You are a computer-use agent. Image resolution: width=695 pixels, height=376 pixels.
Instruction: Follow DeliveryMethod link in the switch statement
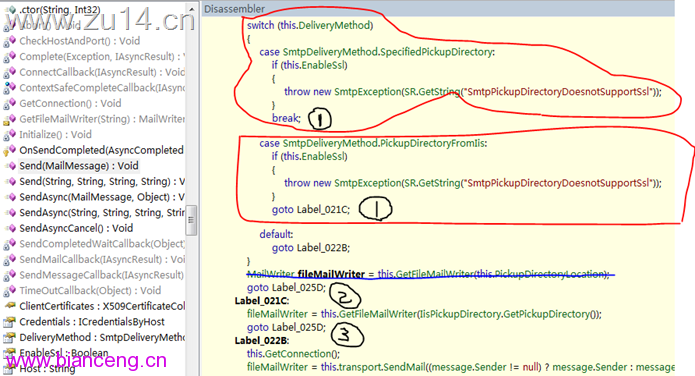pos(334,25)
